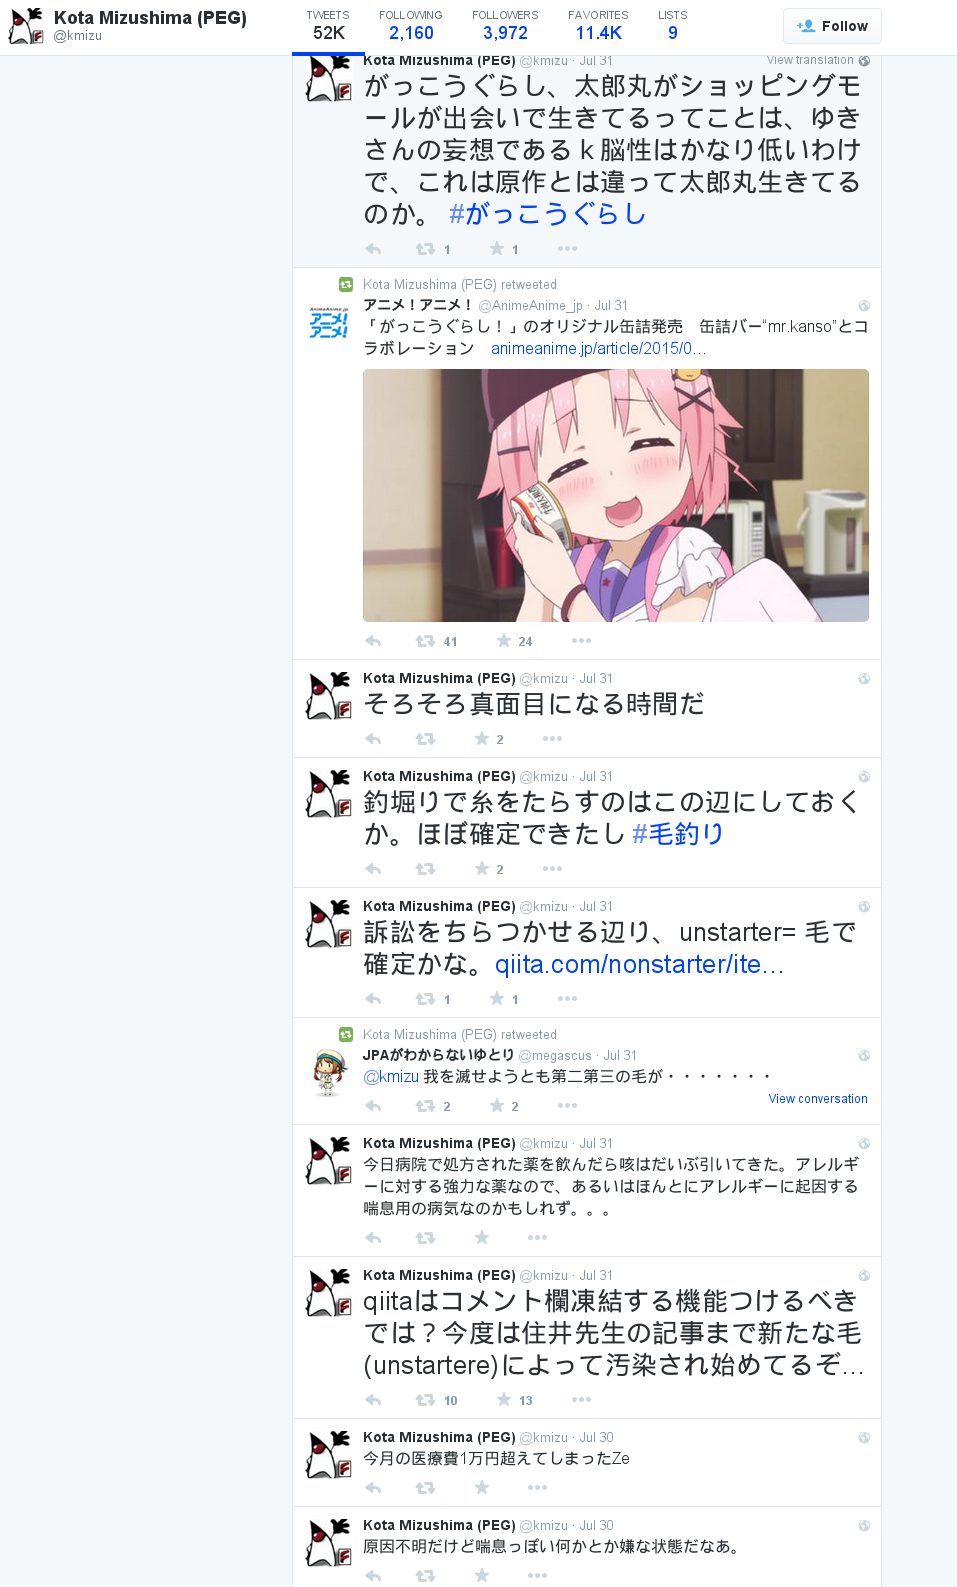The image size is (957, 1587).
Task: Retweet the #毛釣り tweet
Action: [425, 869]
